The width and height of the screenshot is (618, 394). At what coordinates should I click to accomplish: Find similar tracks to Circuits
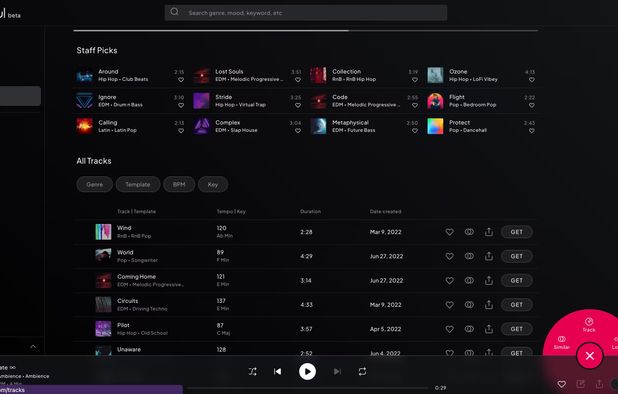click(469, 305)
